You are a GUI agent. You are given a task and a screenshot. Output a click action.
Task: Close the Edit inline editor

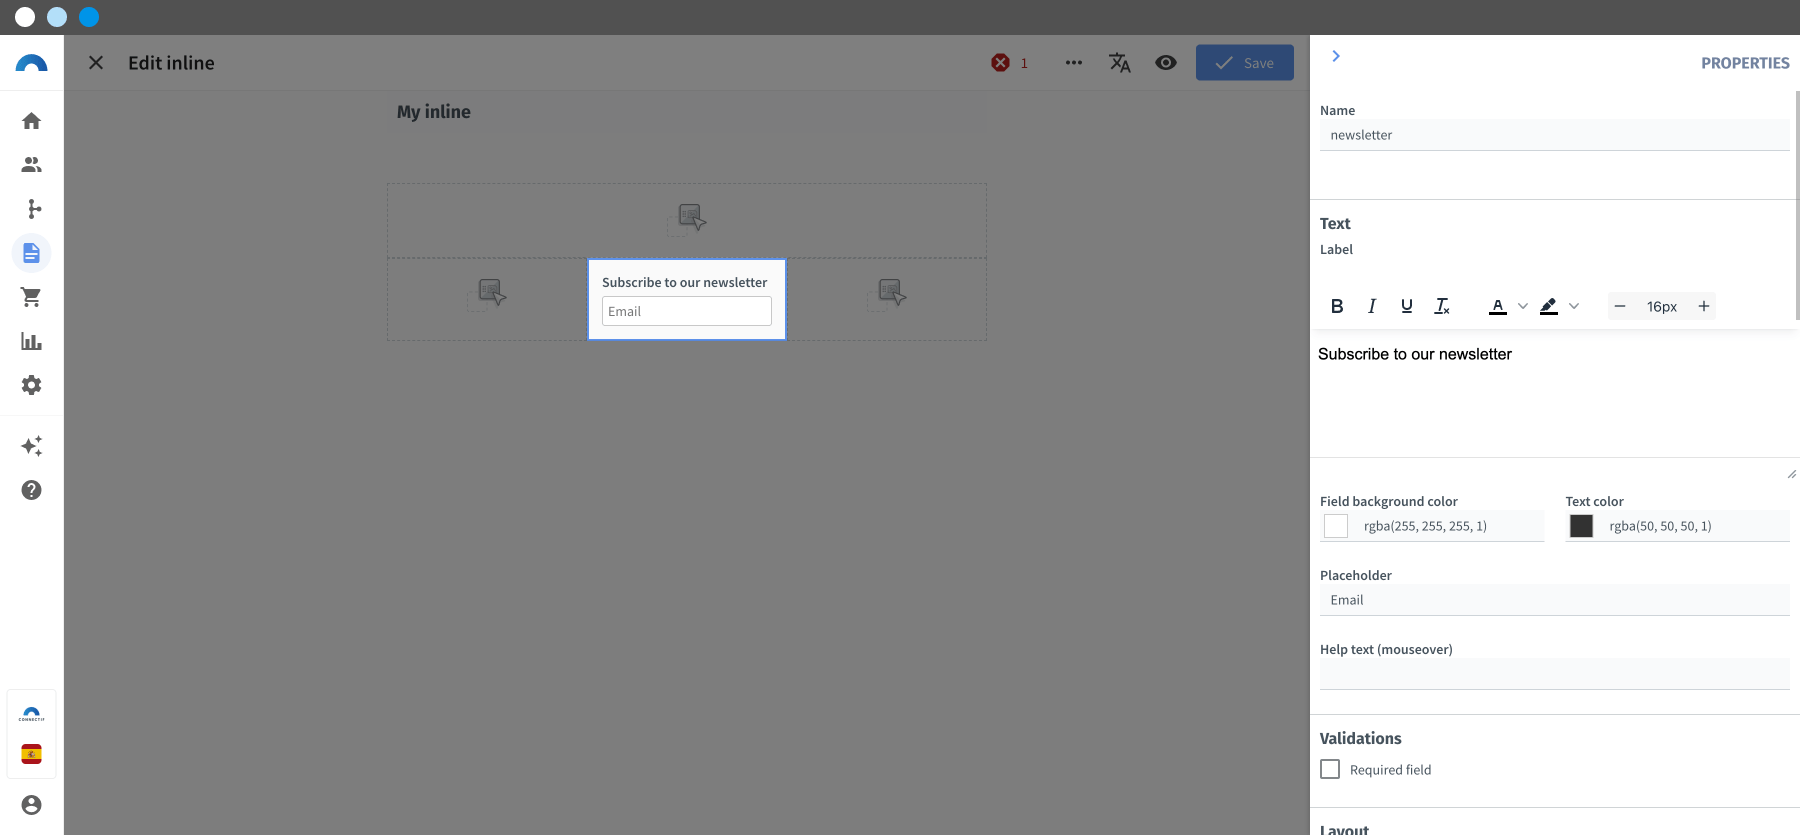(x=96, y=63)
